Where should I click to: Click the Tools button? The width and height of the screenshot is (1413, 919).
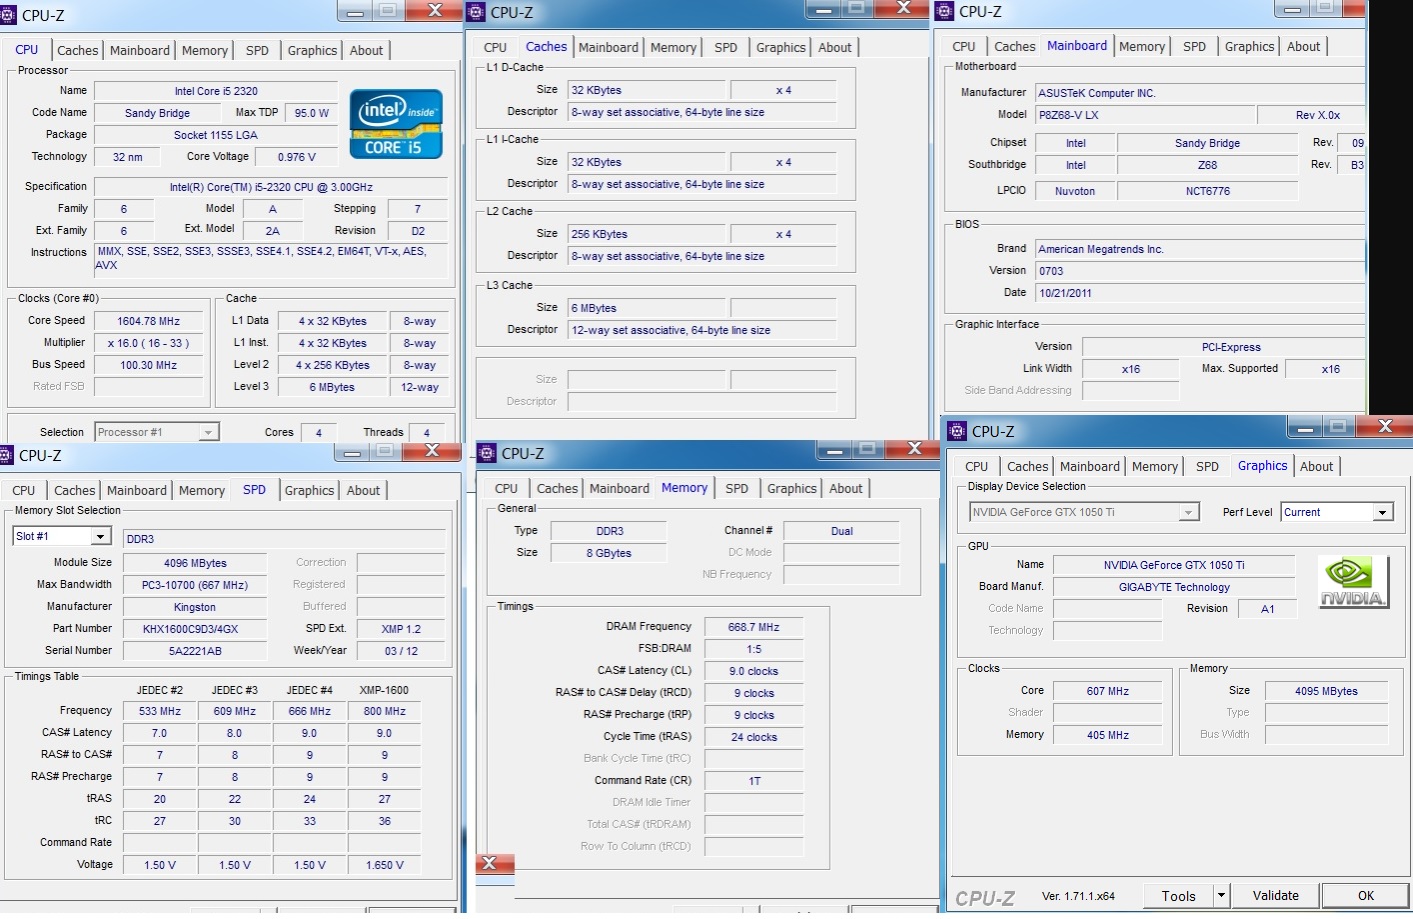(1178, 896)
